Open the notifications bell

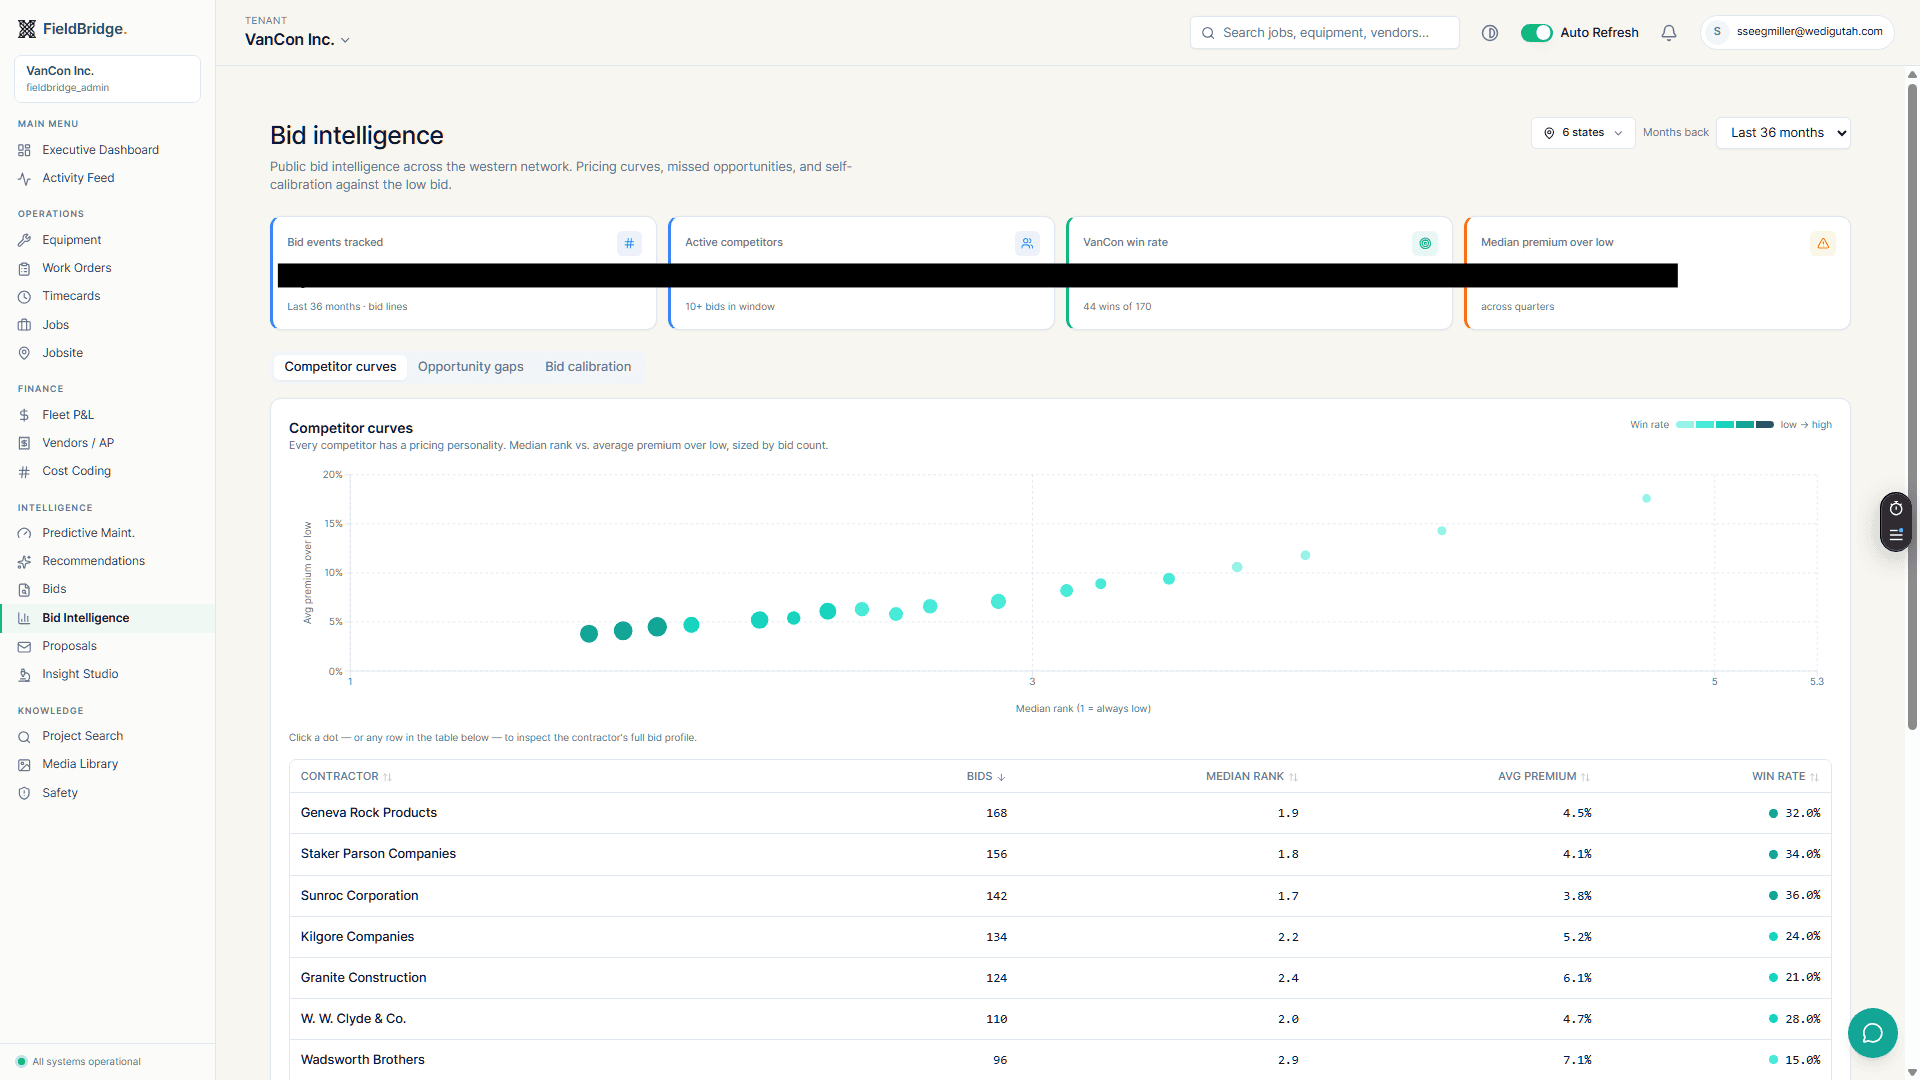point(1669,33)
